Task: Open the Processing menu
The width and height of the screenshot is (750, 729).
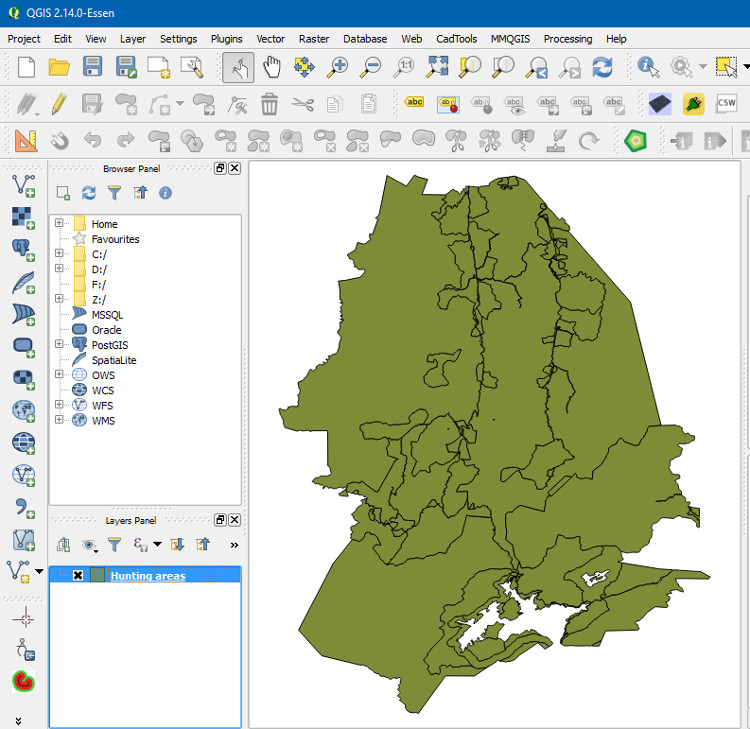Action: (568, 39)
